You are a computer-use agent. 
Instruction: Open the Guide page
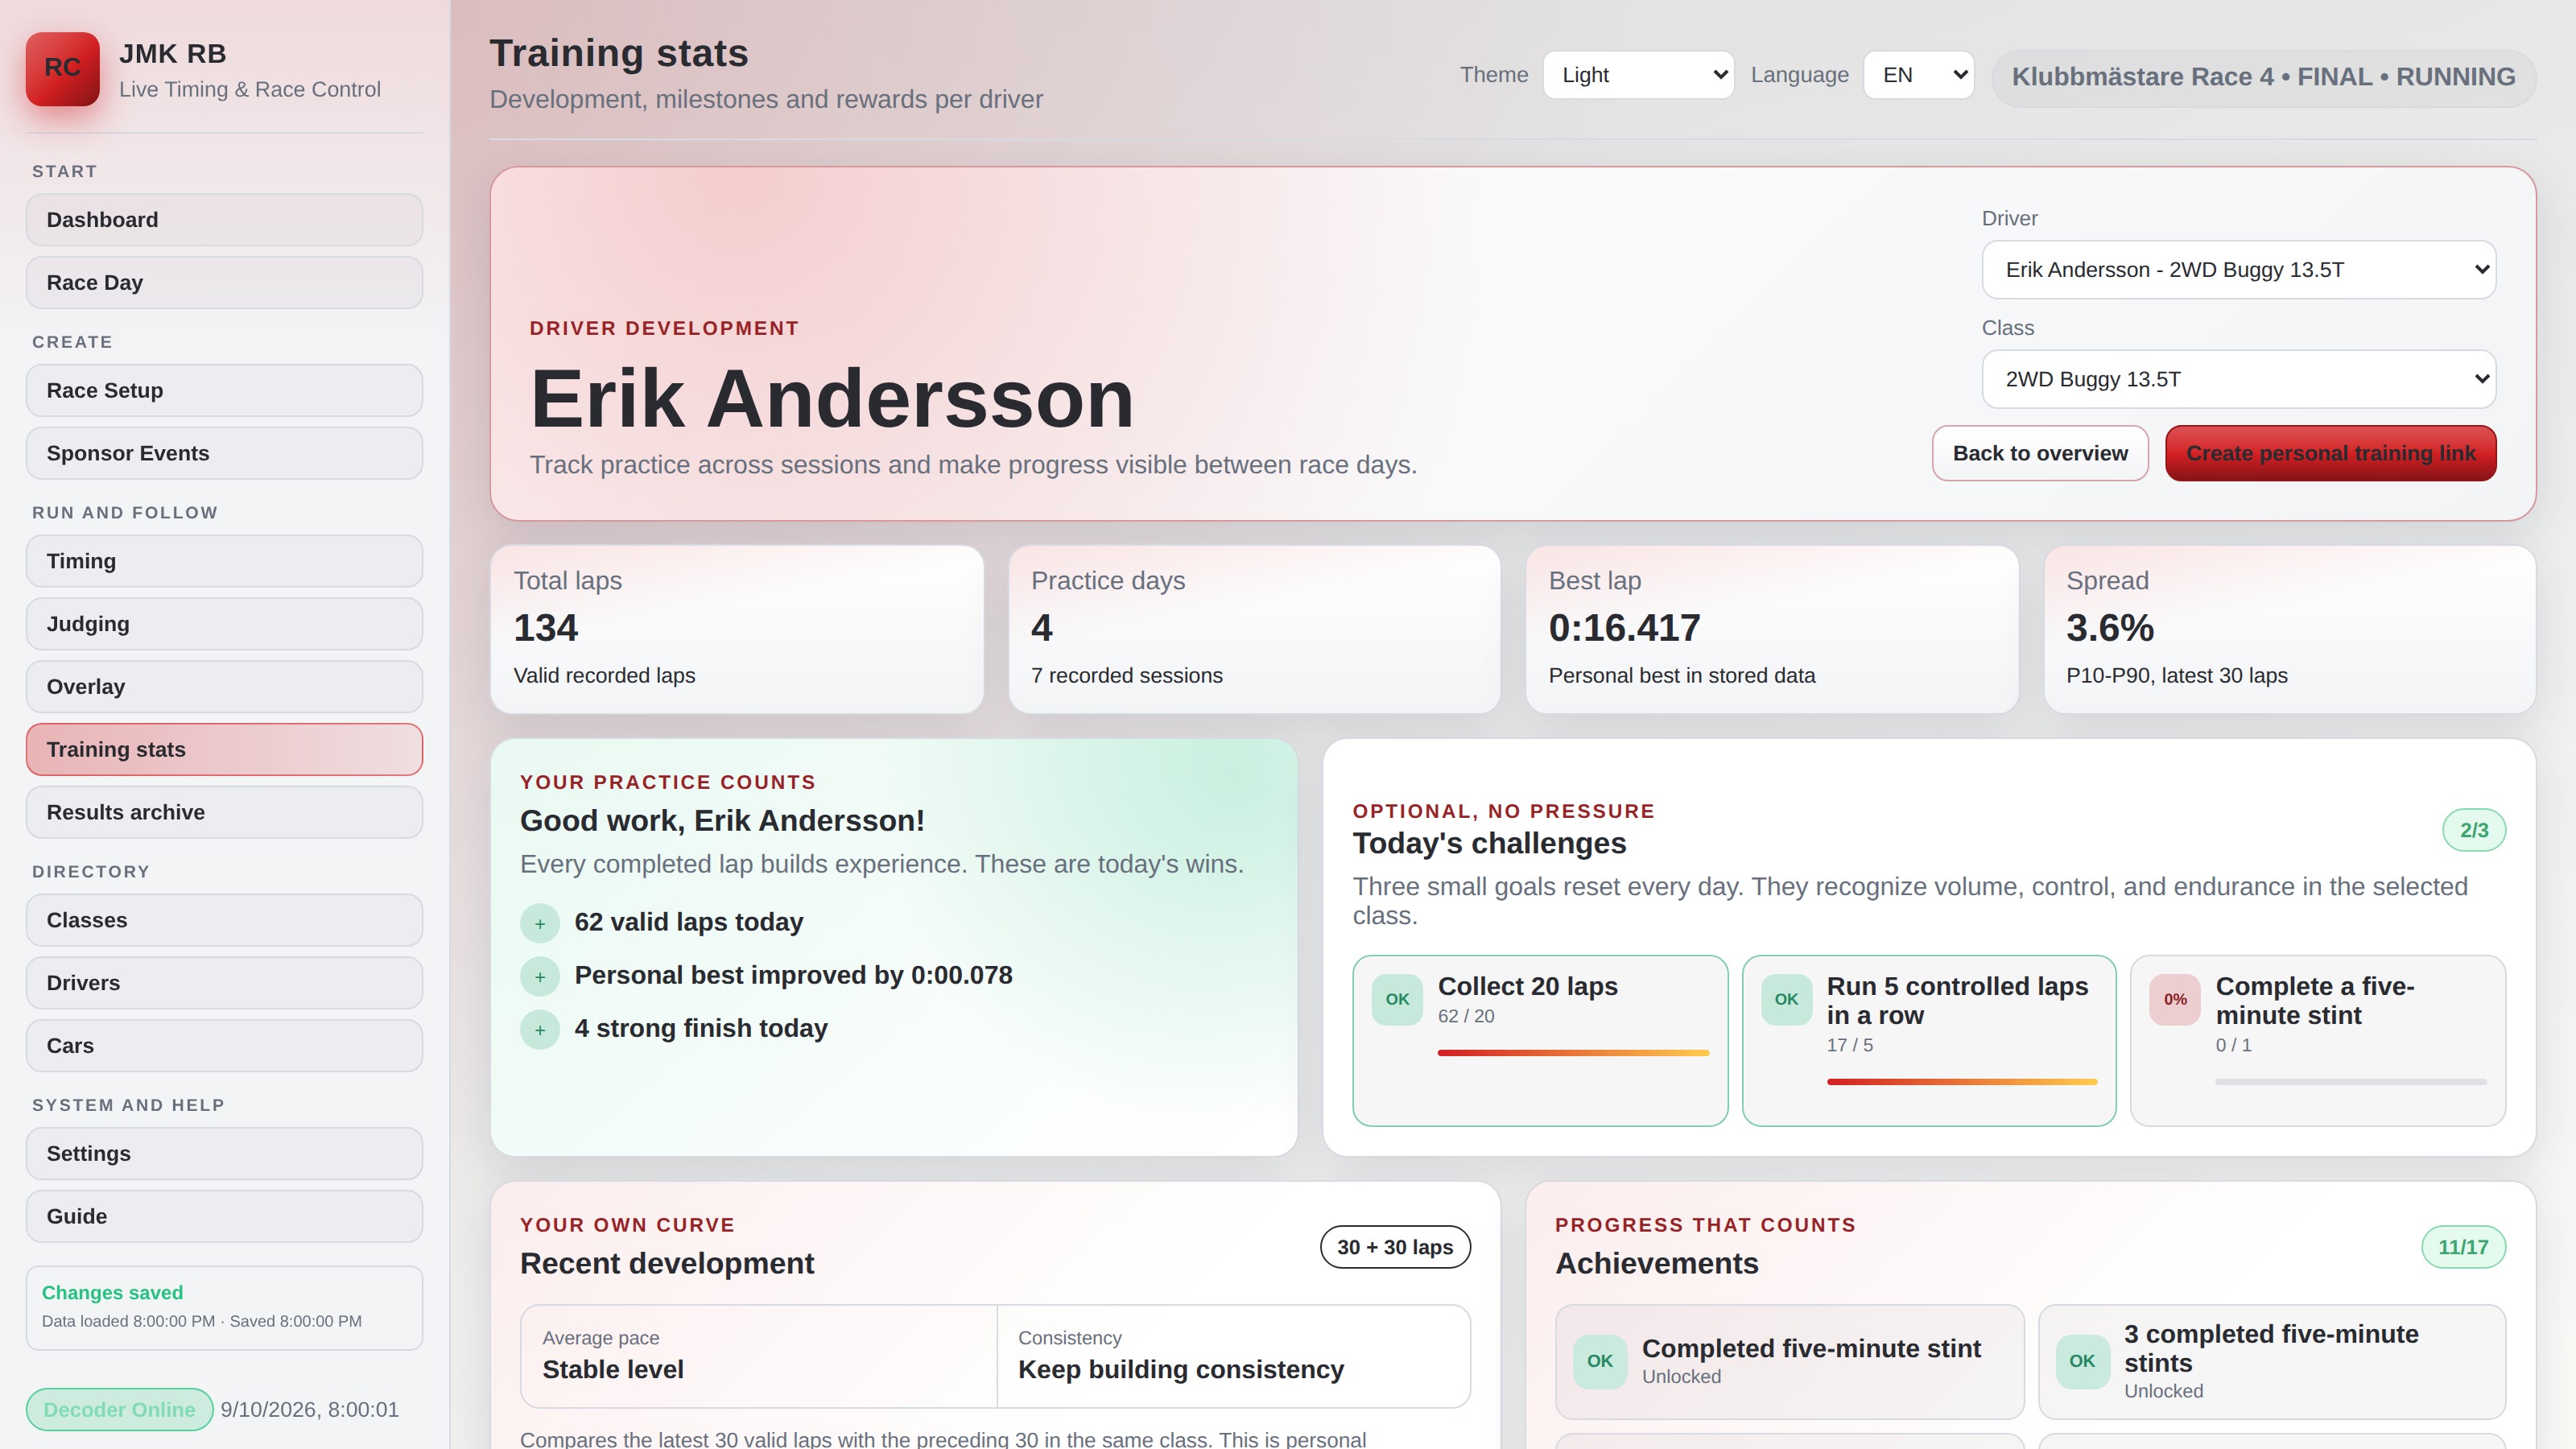(x=224, y=1217)
